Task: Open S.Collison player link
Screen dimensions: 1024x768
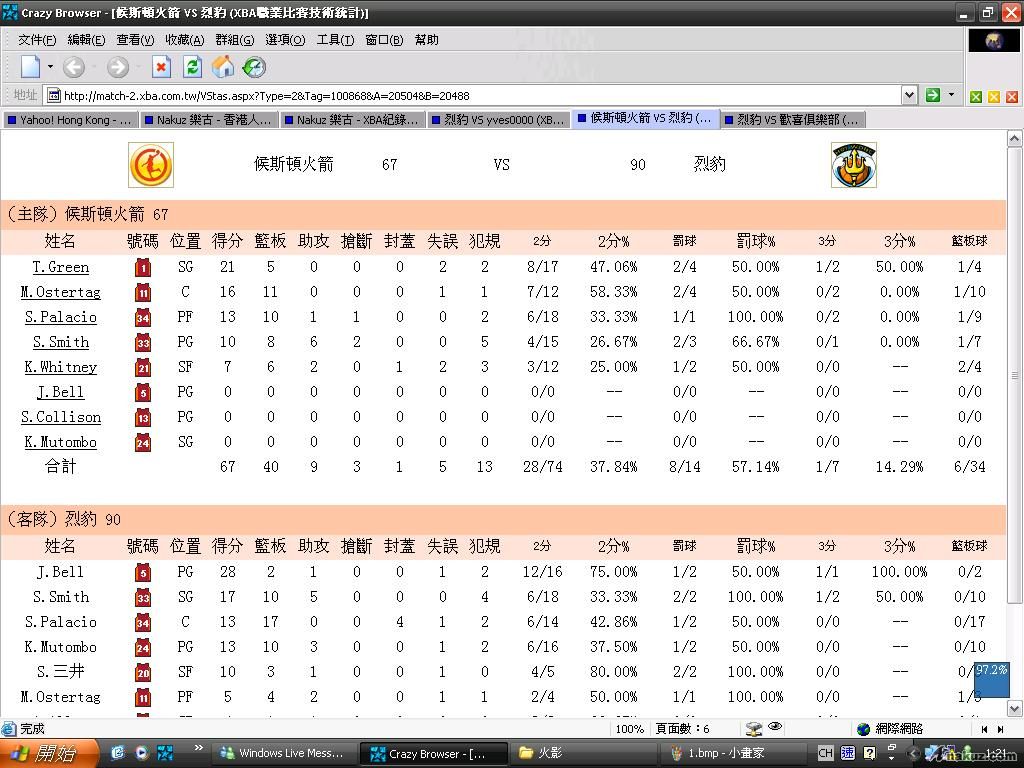Action: coord(61,417)
